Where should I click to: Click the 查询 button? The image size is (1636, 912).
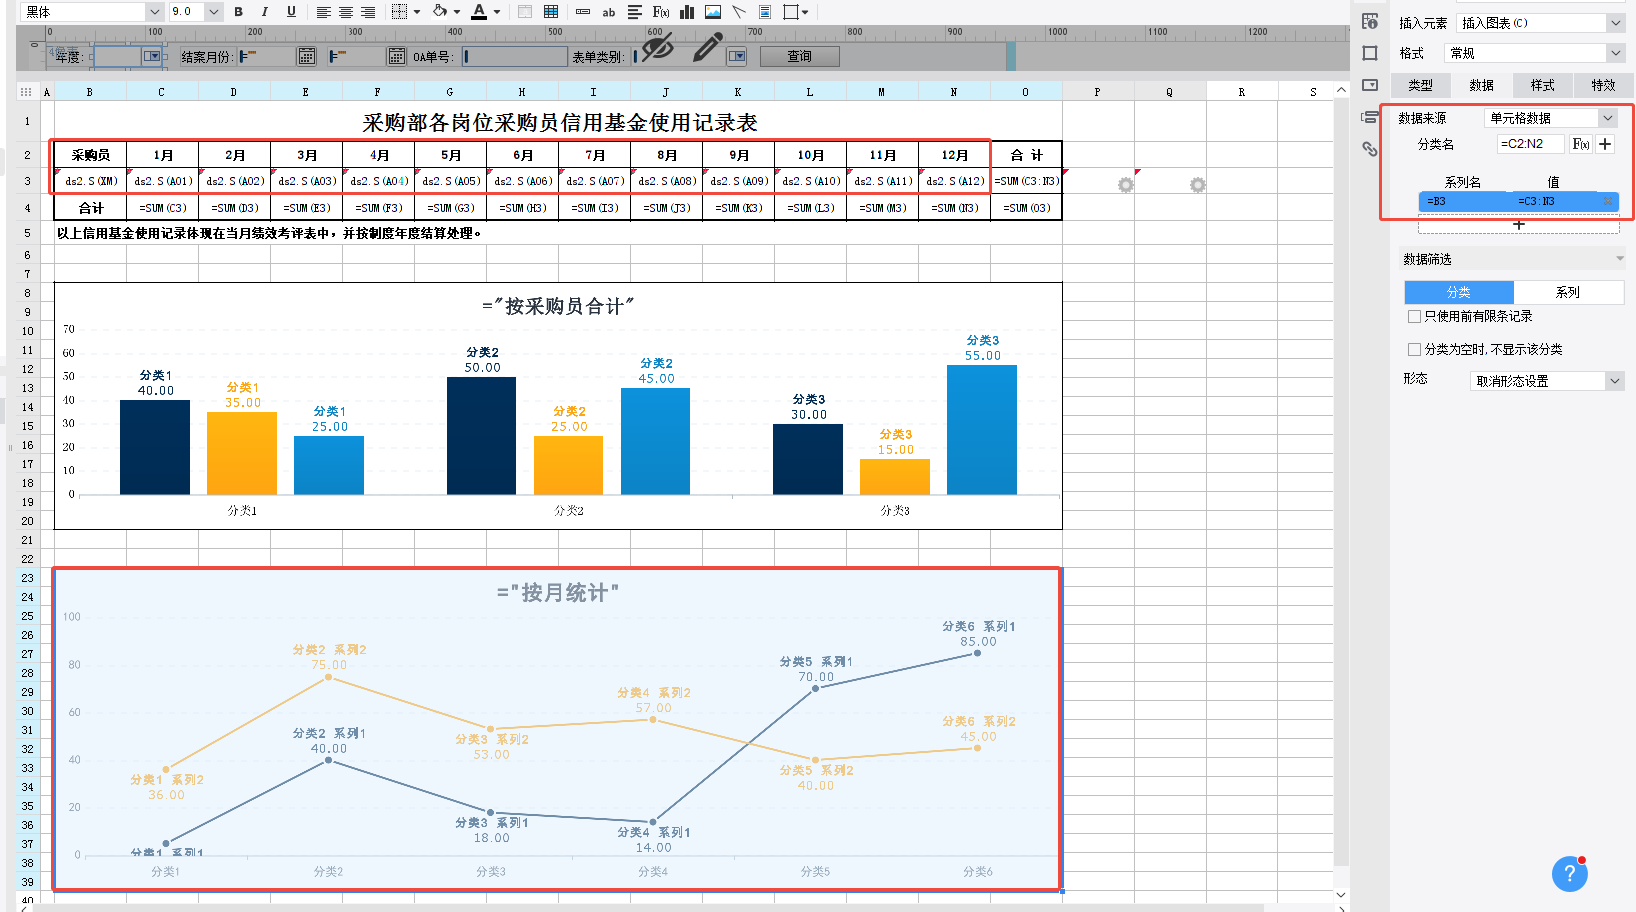[x=799, y=56]
